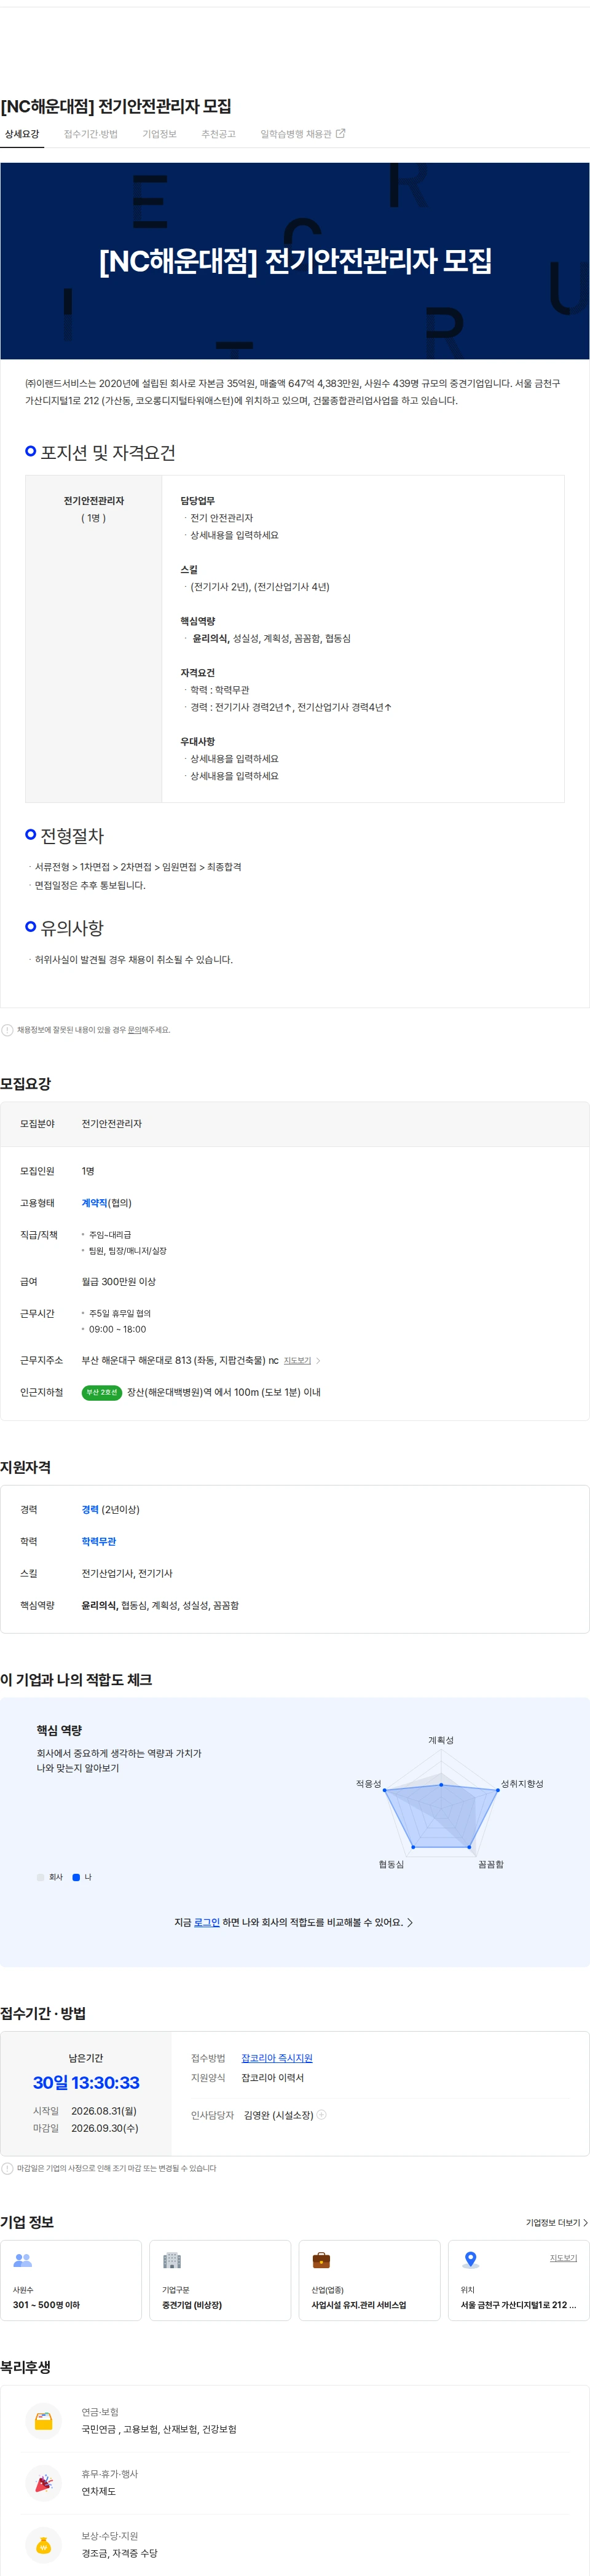Click the 포지션 및 자격요건 bullet icon
This screenshot has width=590, height=2576.
pos(31,452)
